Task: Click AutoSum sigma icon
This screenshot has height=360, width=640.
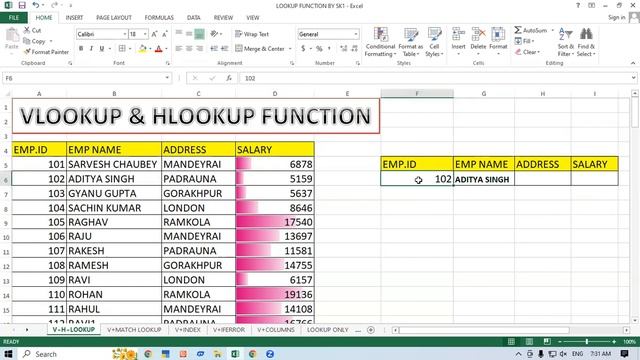Action: (x=518, y=30)
